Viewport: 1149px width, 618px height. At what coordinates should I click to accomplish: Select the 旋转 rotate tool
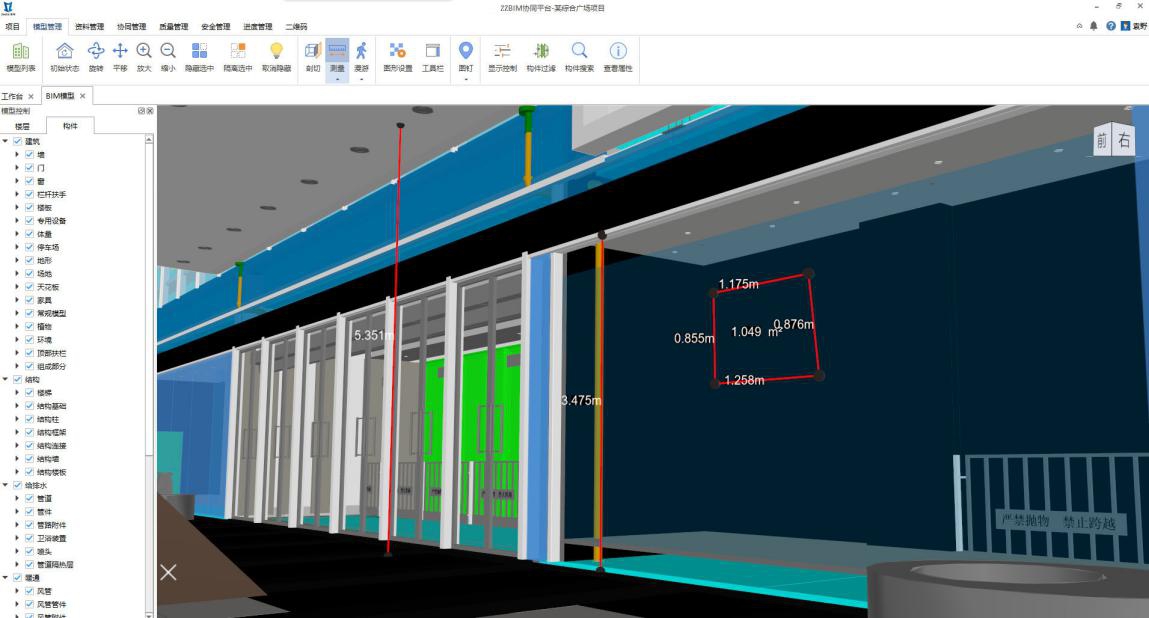(x=96, y=57)
